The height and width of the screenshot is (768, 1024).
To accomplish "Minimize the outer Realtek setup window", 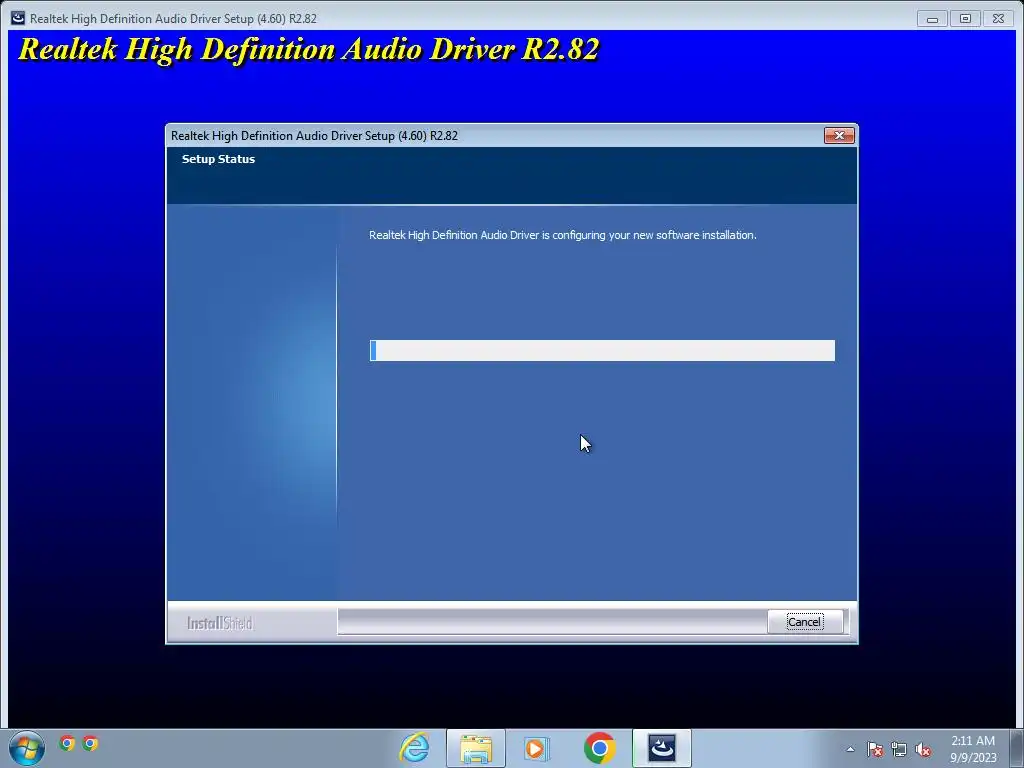I will click(933, 19).
